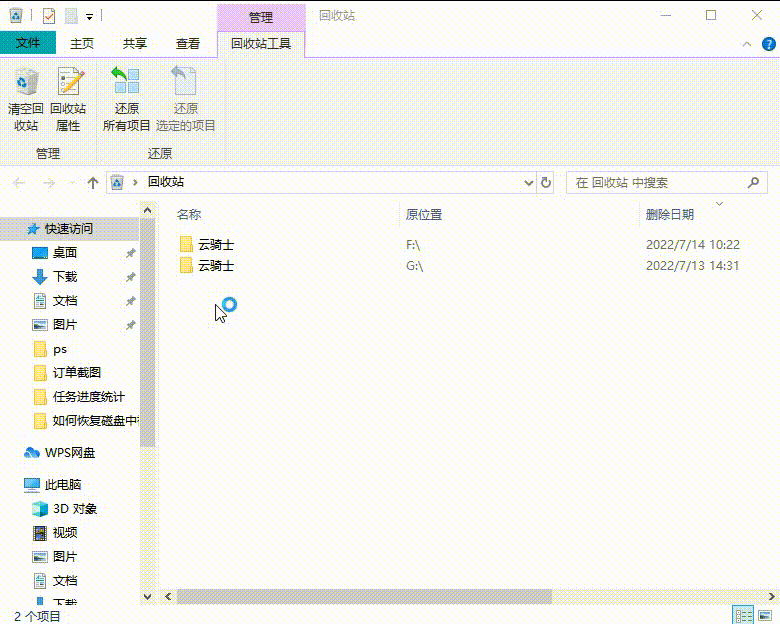Open recent locations dropdown arrow

coord(73,183)
